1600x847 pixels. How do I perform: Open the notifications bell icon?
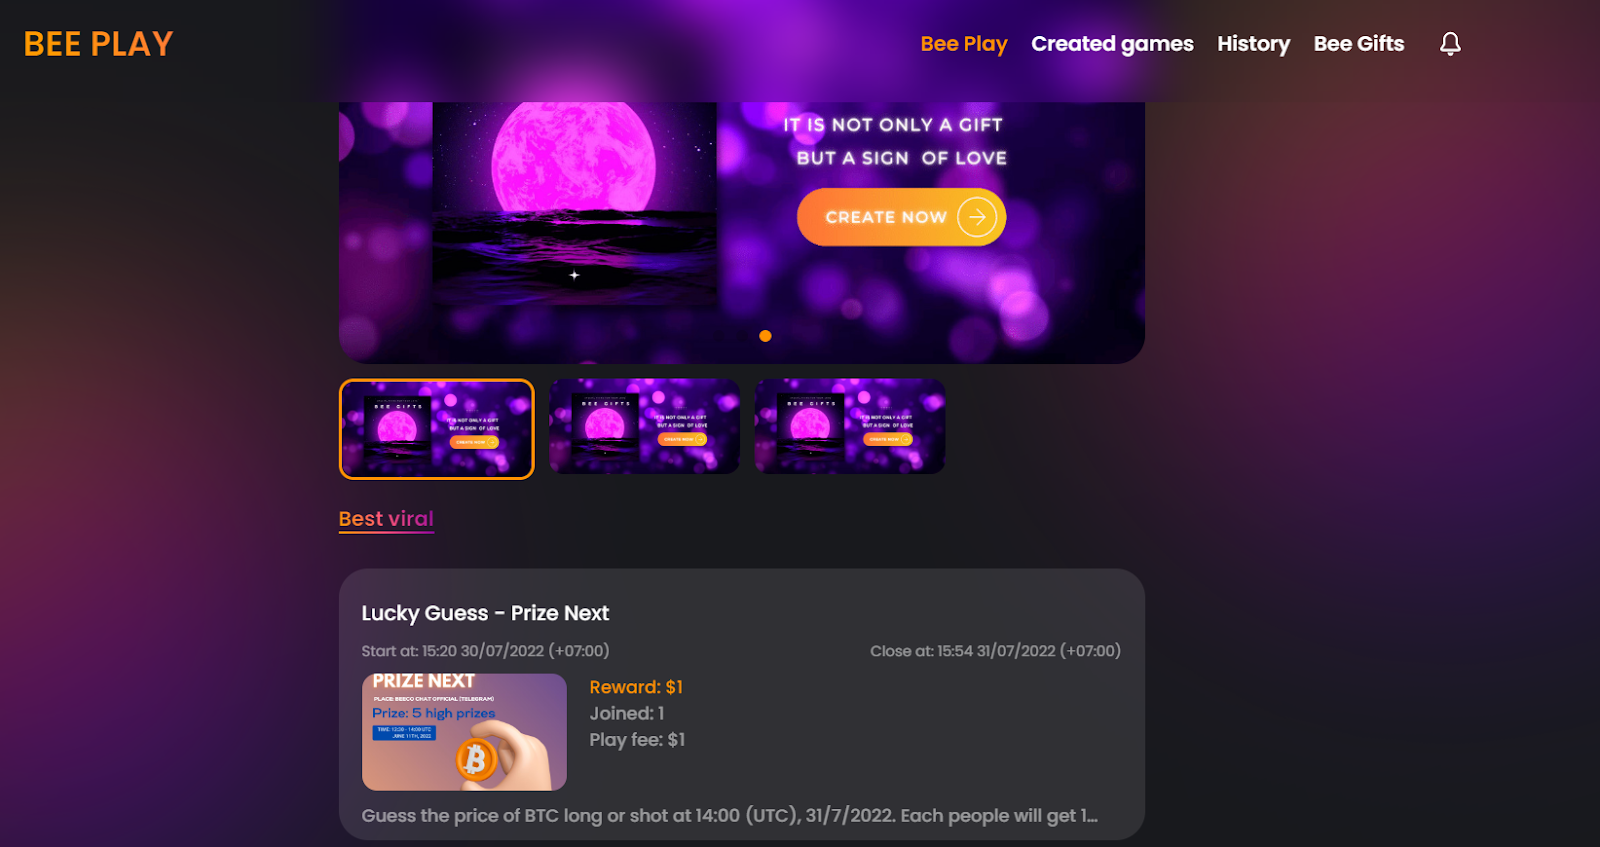(1450, 44)
